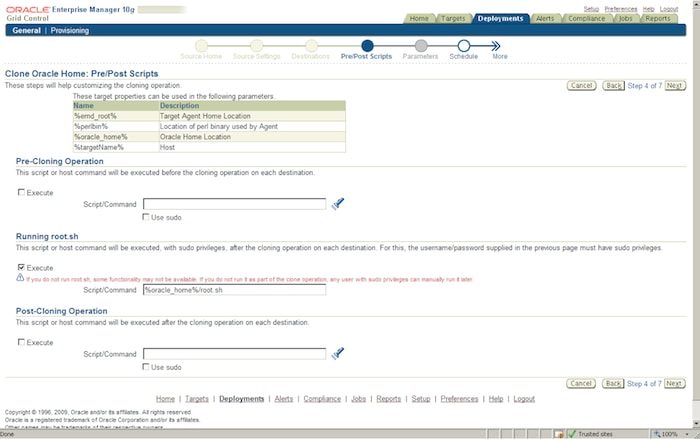Open the Jobs tab
The width and height of the screenshot is (700, 439).
625,18
